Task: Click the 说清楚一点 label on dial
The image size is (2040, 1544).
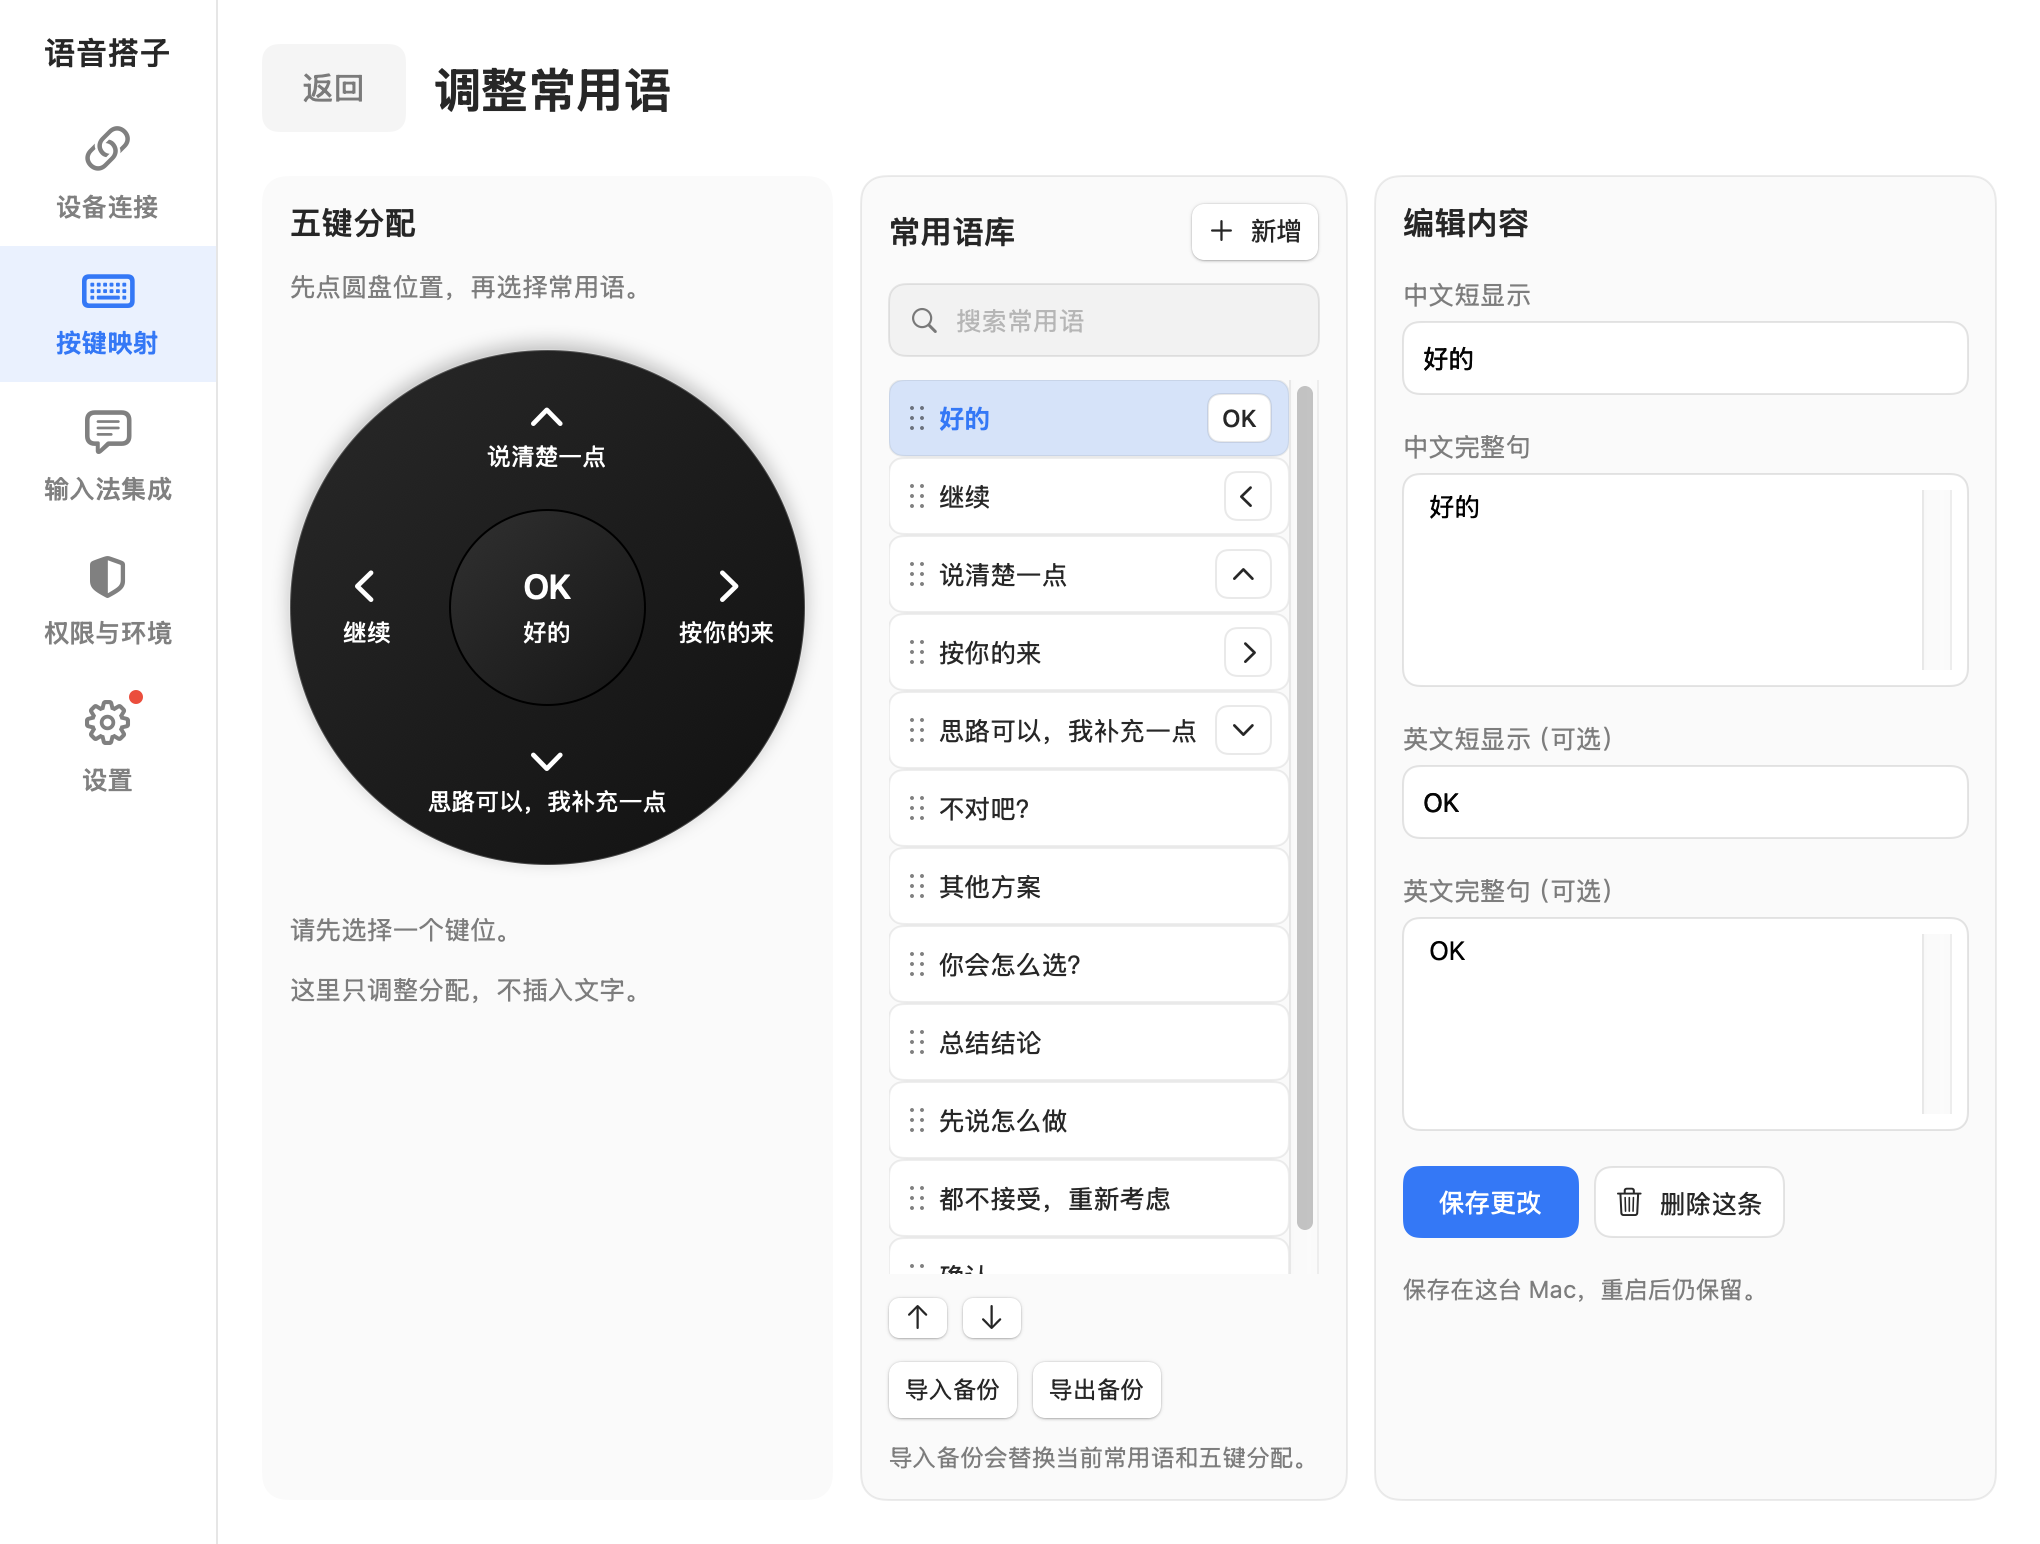Action: pos(546,457)
